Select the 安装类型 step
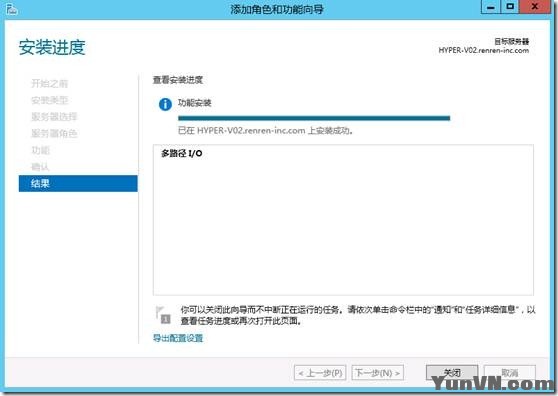This screenshot has width=558, height=396. click(x=49, y=100)
